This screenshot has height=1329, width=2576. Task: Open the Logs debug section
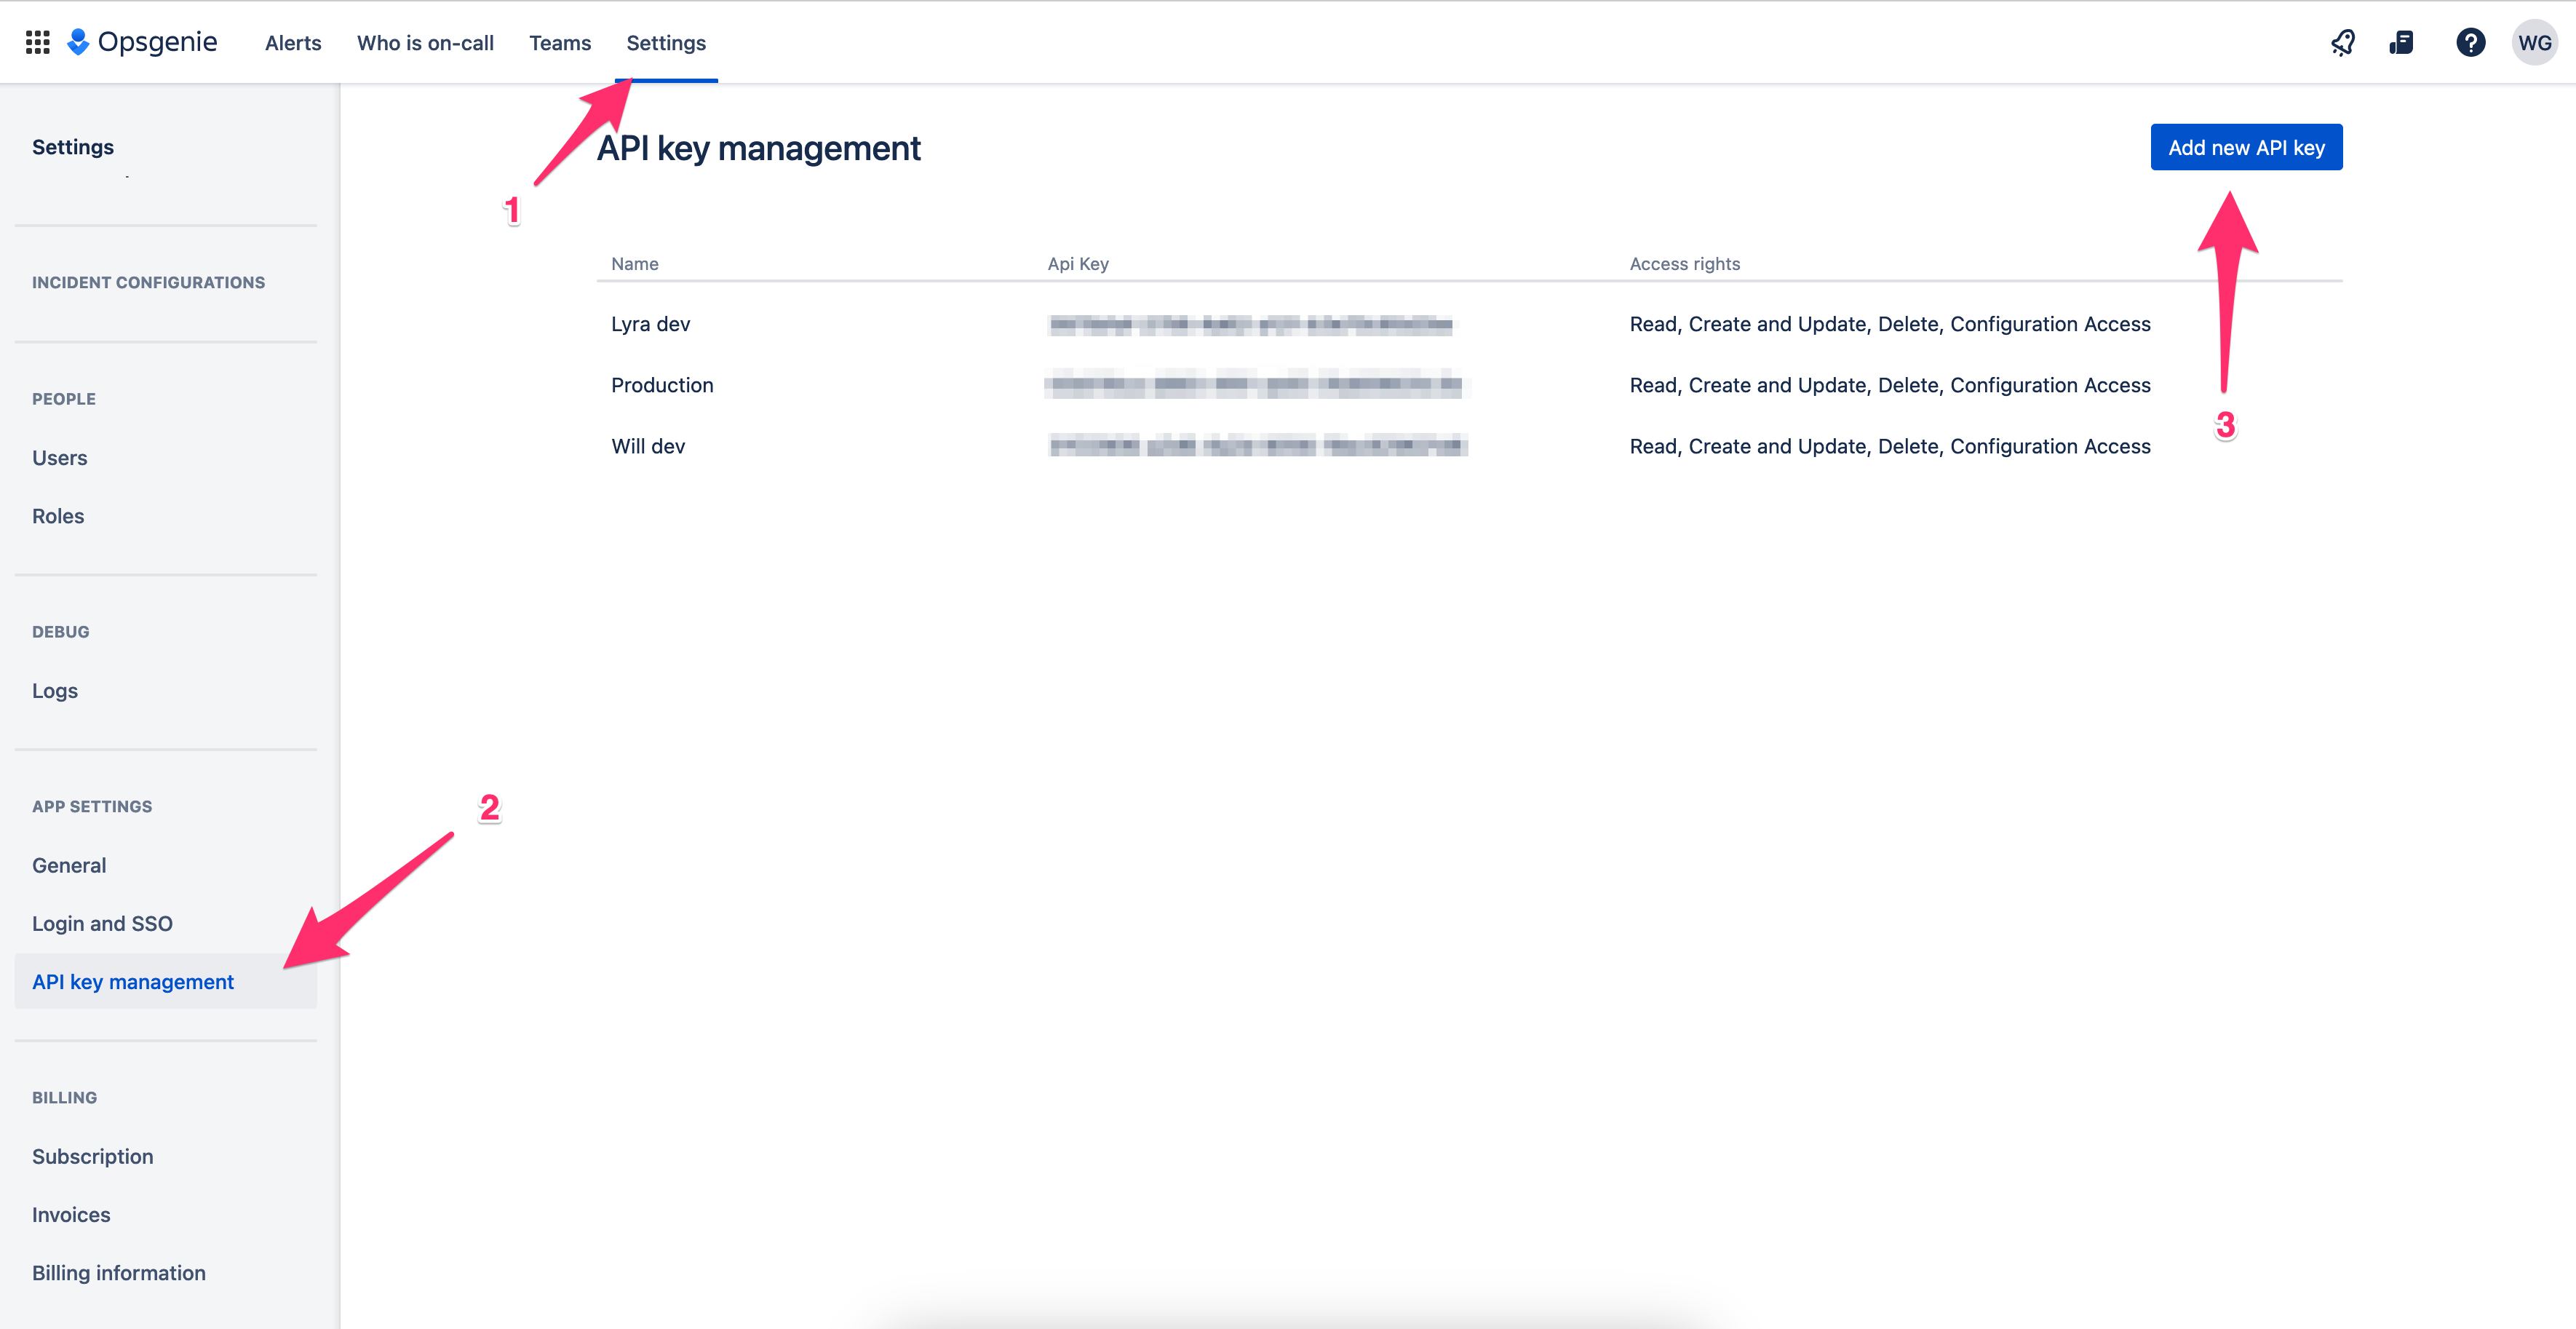(56, 690)
